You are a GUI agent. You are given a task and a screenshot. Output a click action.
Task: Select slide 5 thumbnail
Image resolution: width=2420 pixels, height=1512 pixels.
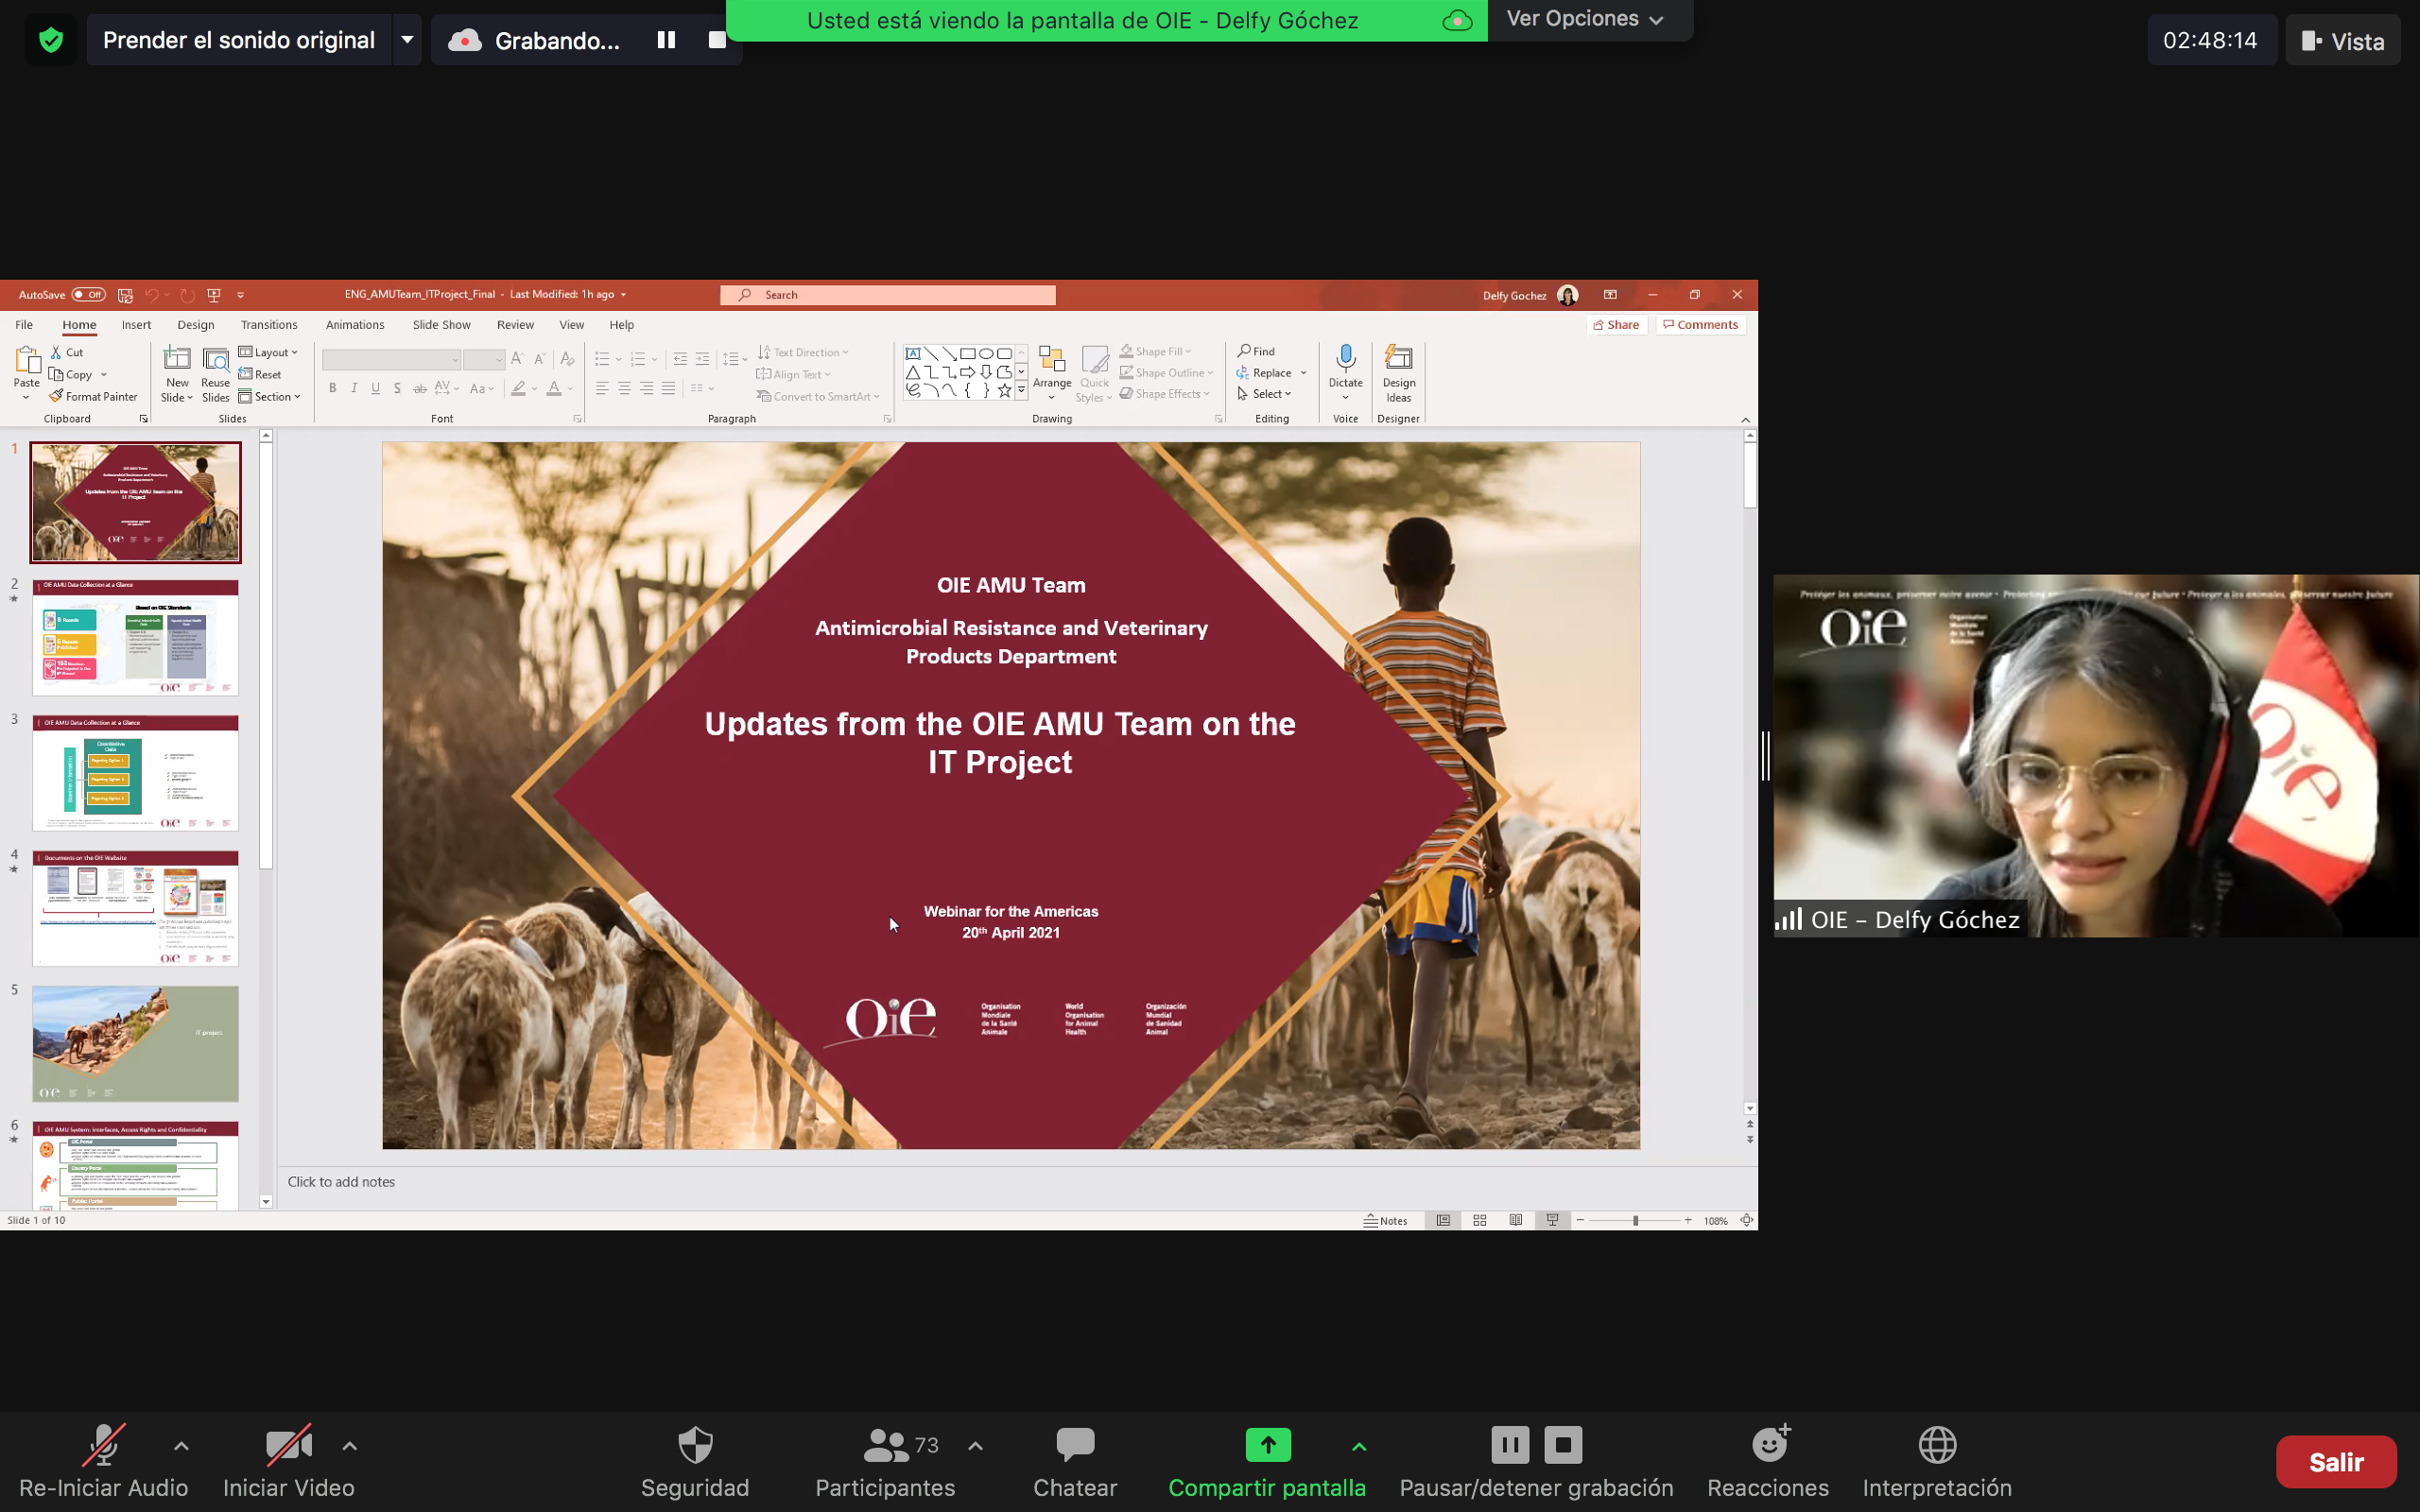[x=135, y=1043]
